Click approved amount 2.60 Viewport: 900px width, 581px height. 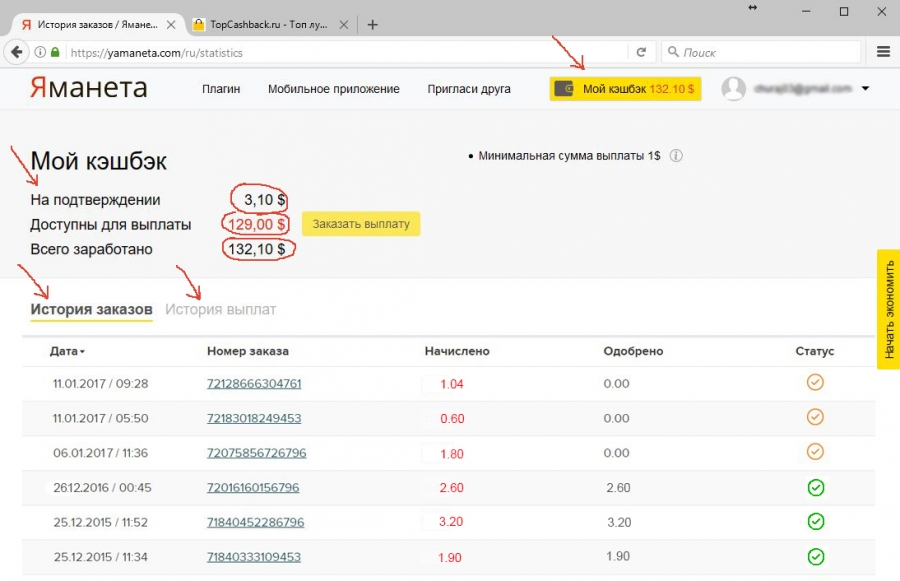(618, 487)
